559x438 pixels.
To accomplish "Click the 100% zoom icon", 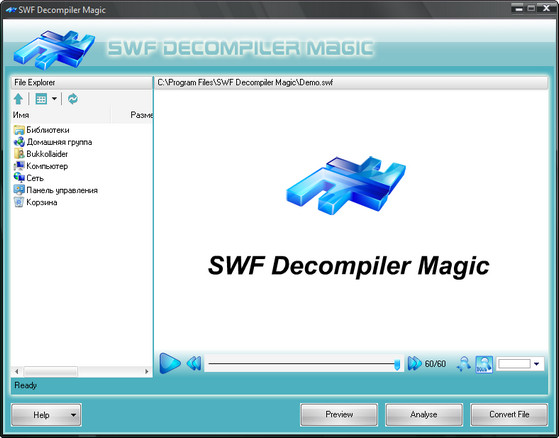I will pyautogui.click(x=484, y=364).
